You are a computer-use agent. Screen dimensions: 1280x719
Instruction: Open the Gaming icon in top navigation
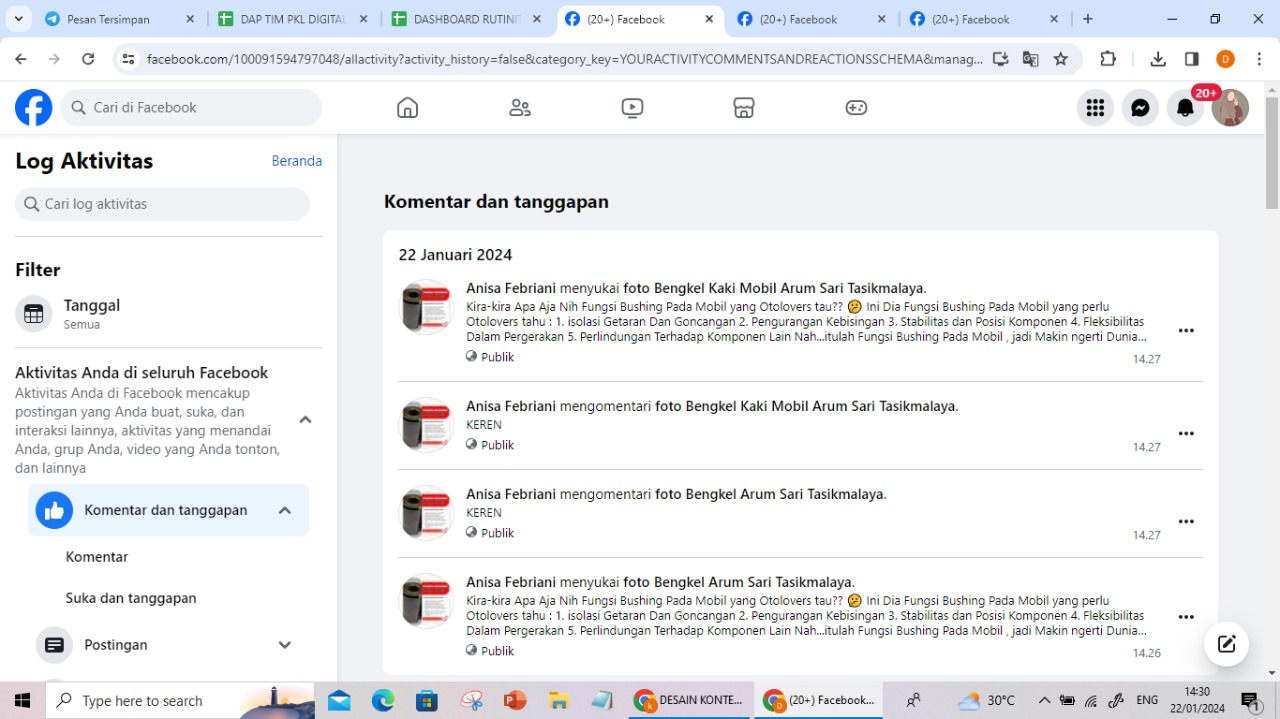(x=856, y=108)
